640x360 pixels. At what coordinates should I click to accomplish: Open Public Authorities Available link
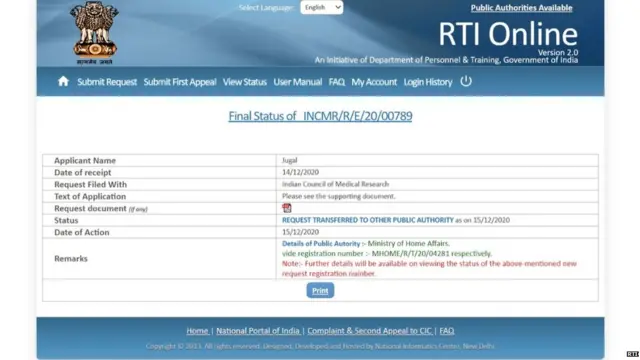(521, 8)
